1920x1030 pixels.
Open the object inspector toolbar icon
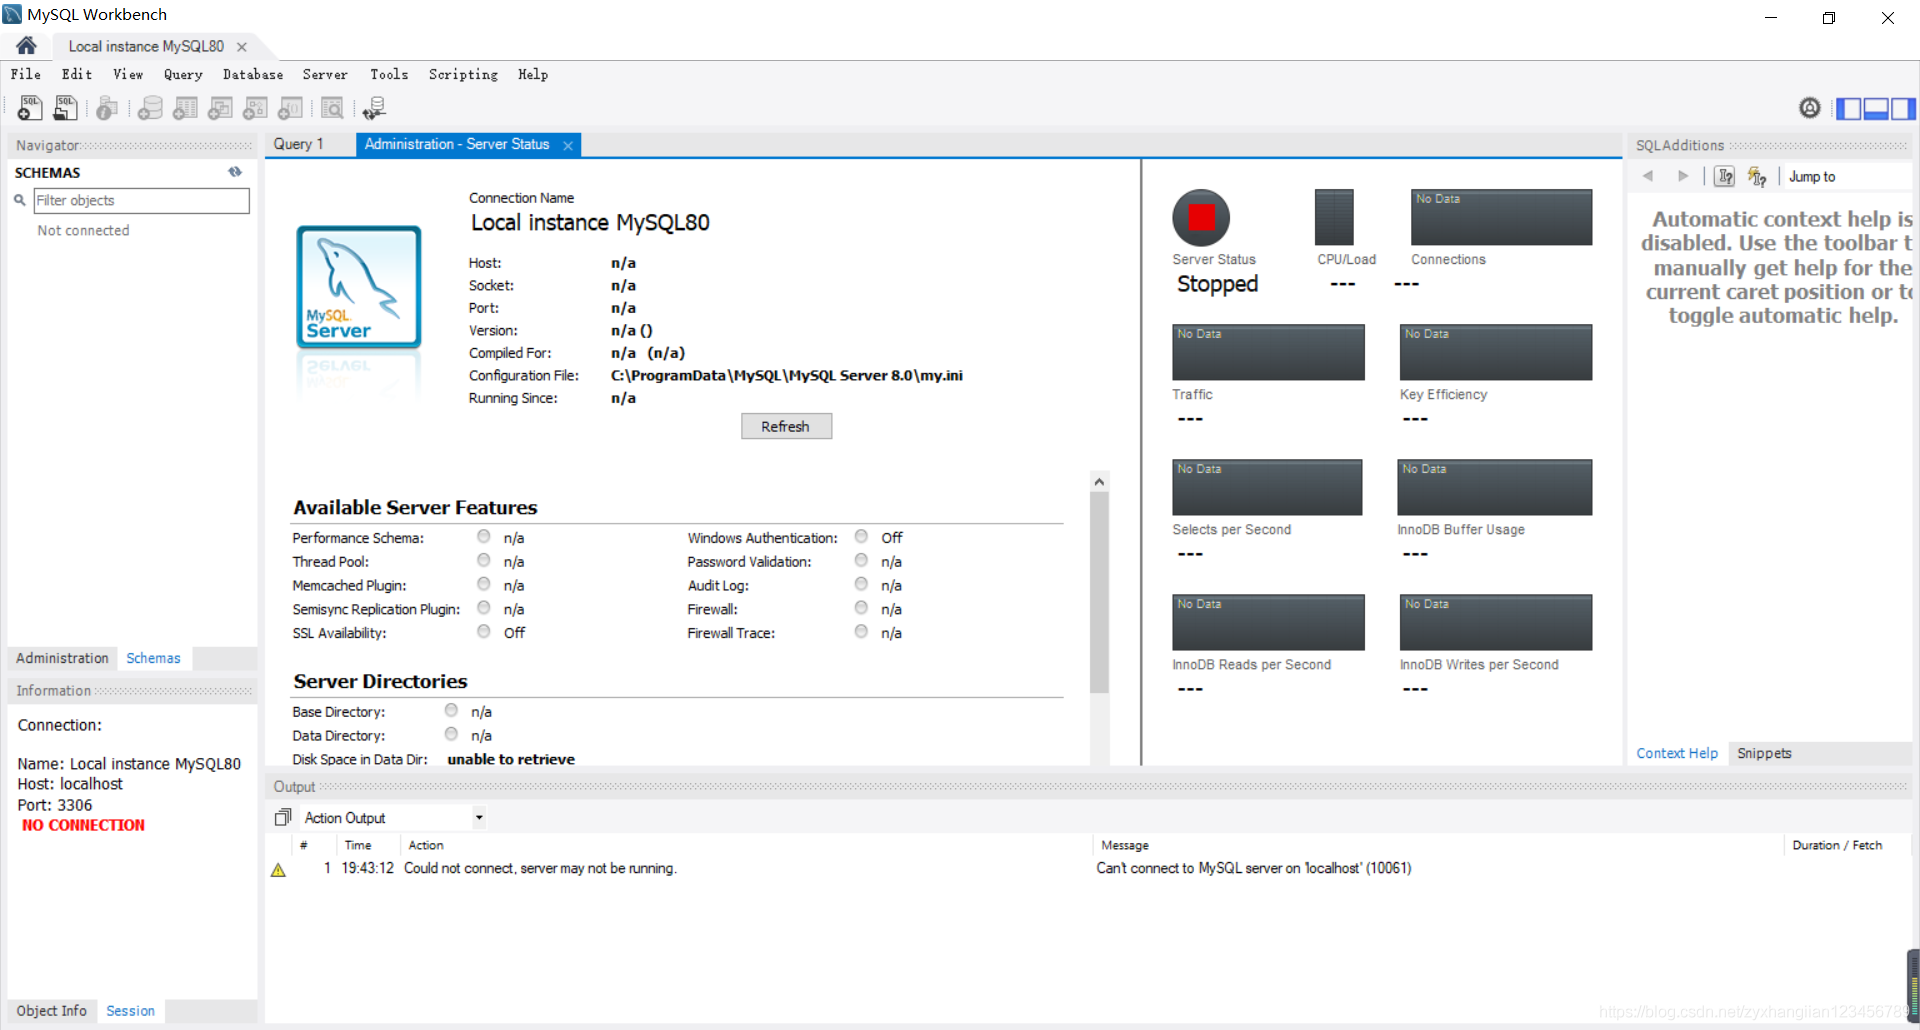tap(107, 108)
